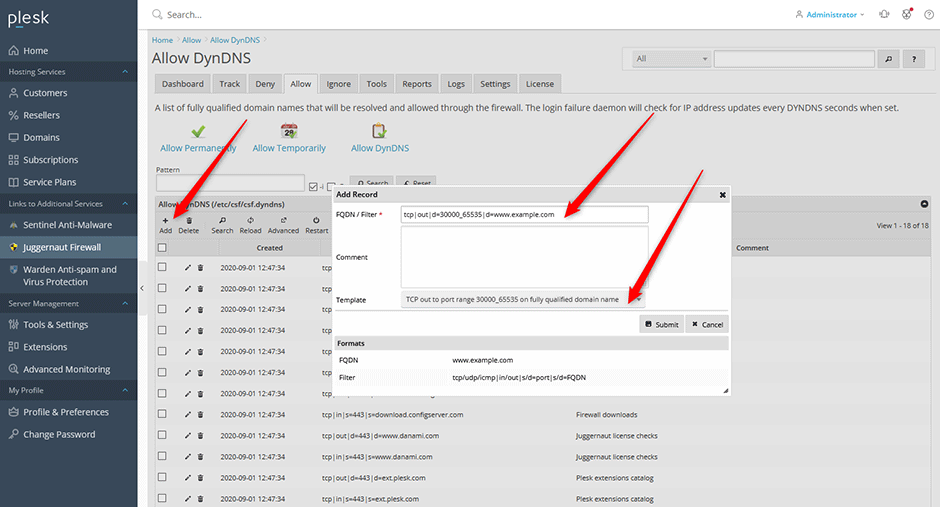Switch to the Ignore tab
Viewport: 940px width, 507px height.
(339, 84)
